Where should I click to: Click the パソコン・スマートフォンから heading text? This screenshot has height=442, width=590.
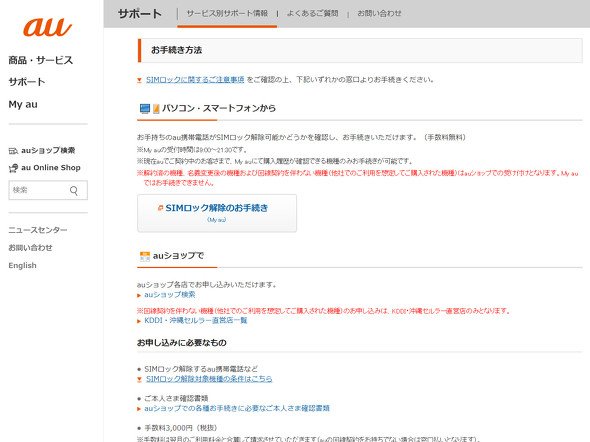click(x=219, y=108)
